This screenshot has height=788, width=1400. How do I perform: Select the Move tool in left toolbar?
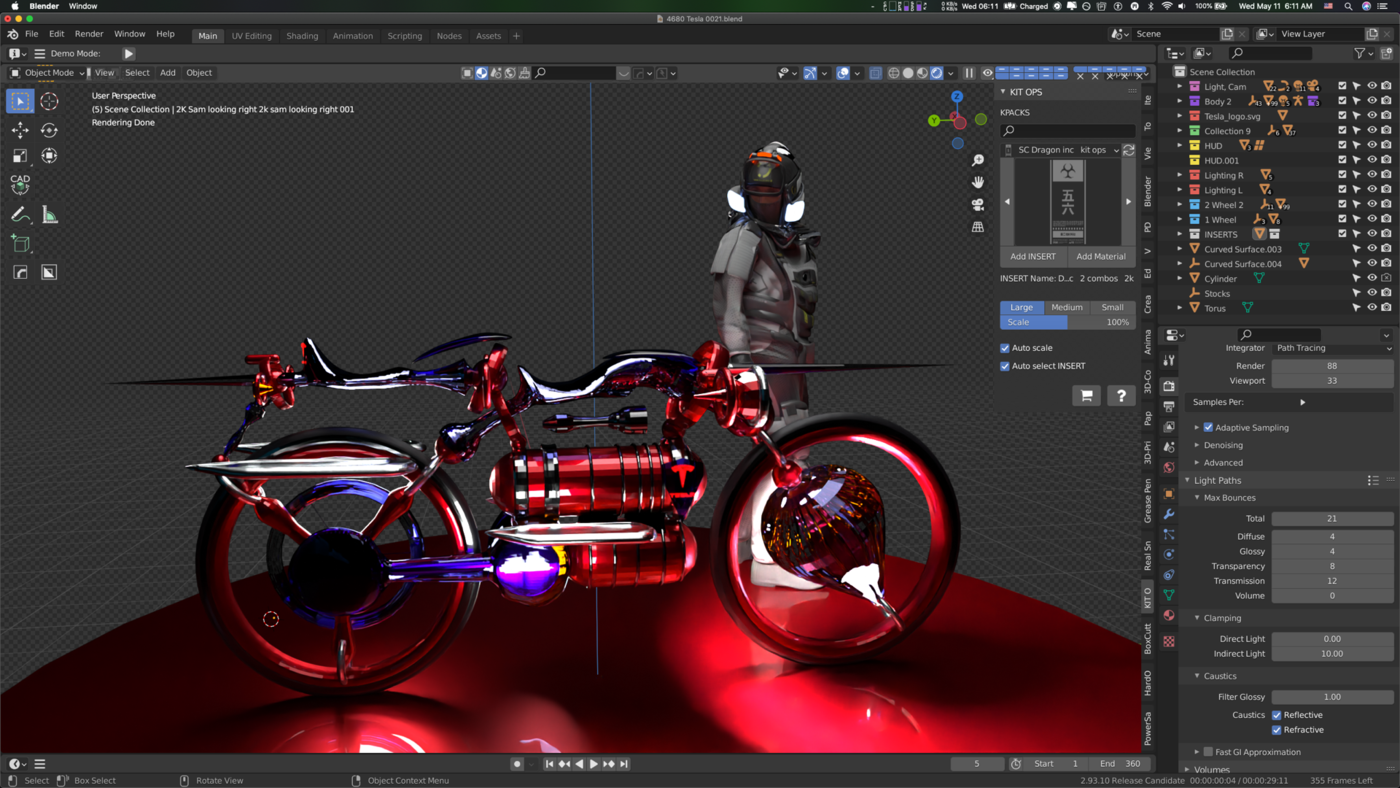(x=20, y=130)
